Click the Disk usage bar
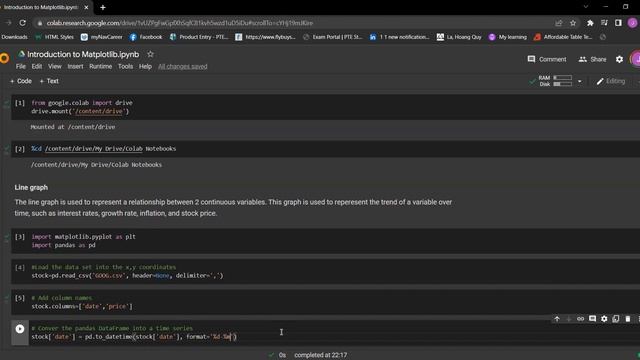Screen dimensions: 640x360 (x=562, y=84)
